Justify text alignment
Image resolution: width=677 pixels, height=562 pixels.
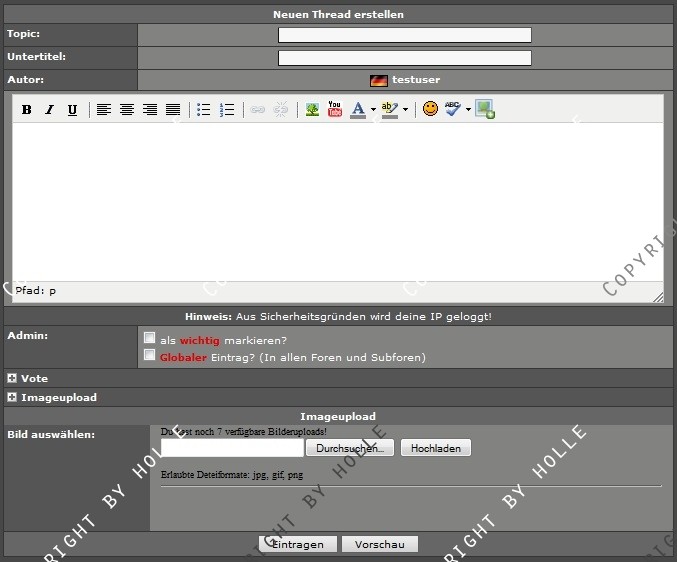[173, 110]
